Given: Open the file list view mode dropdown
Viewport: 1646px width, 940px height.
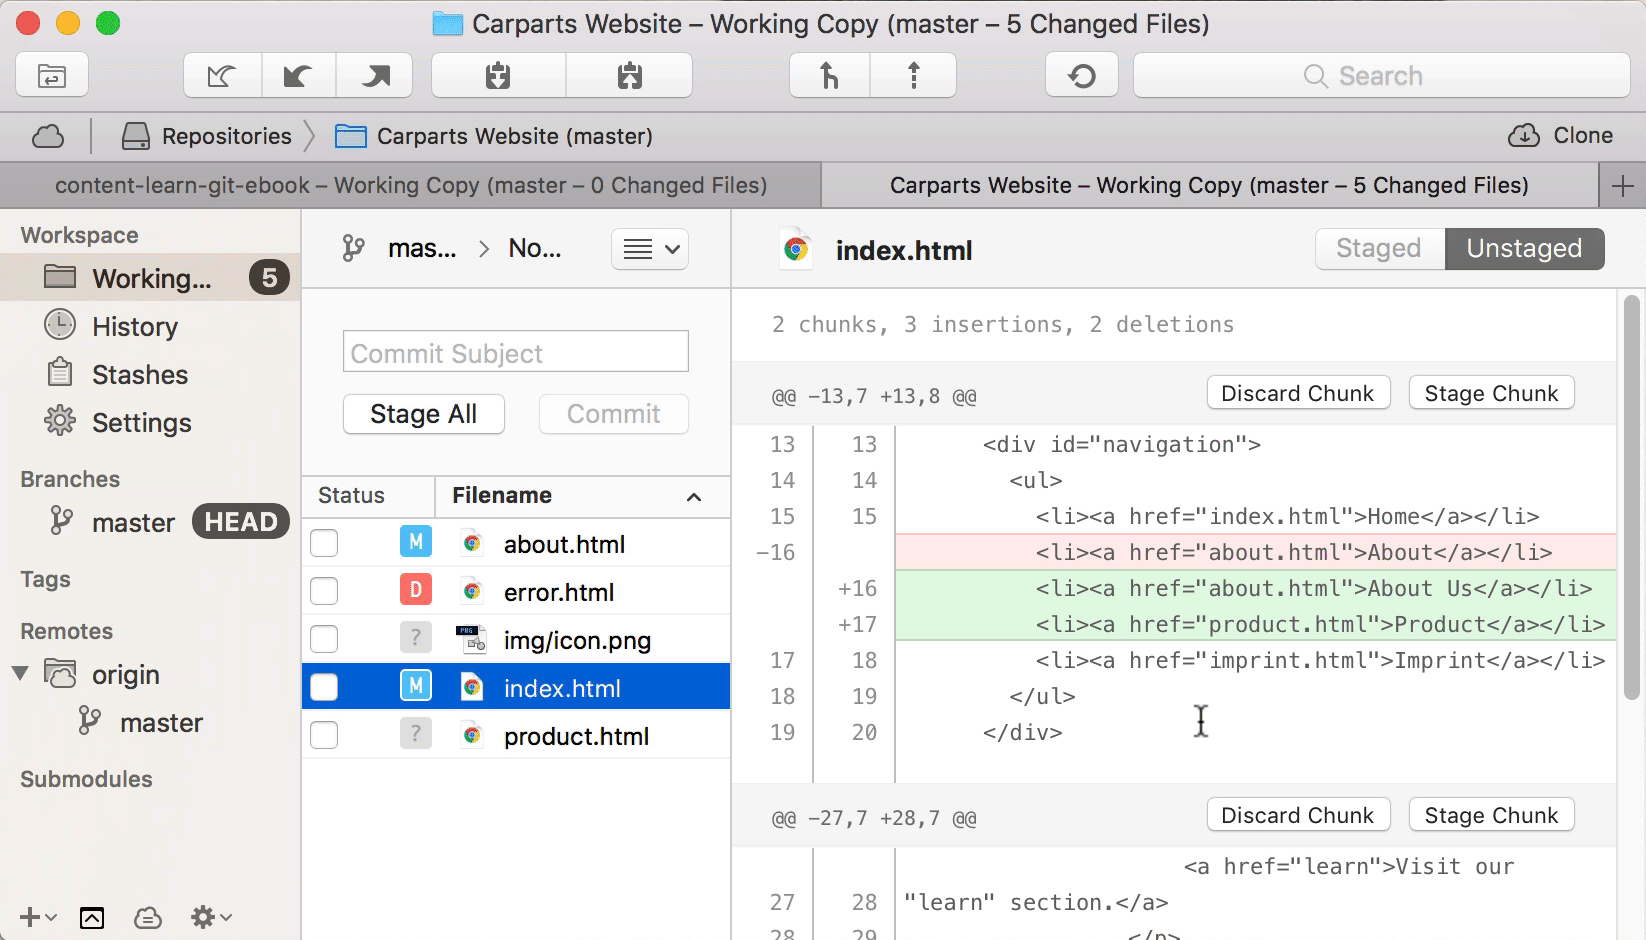Looking at the screenshot, I should pos(650,249).
